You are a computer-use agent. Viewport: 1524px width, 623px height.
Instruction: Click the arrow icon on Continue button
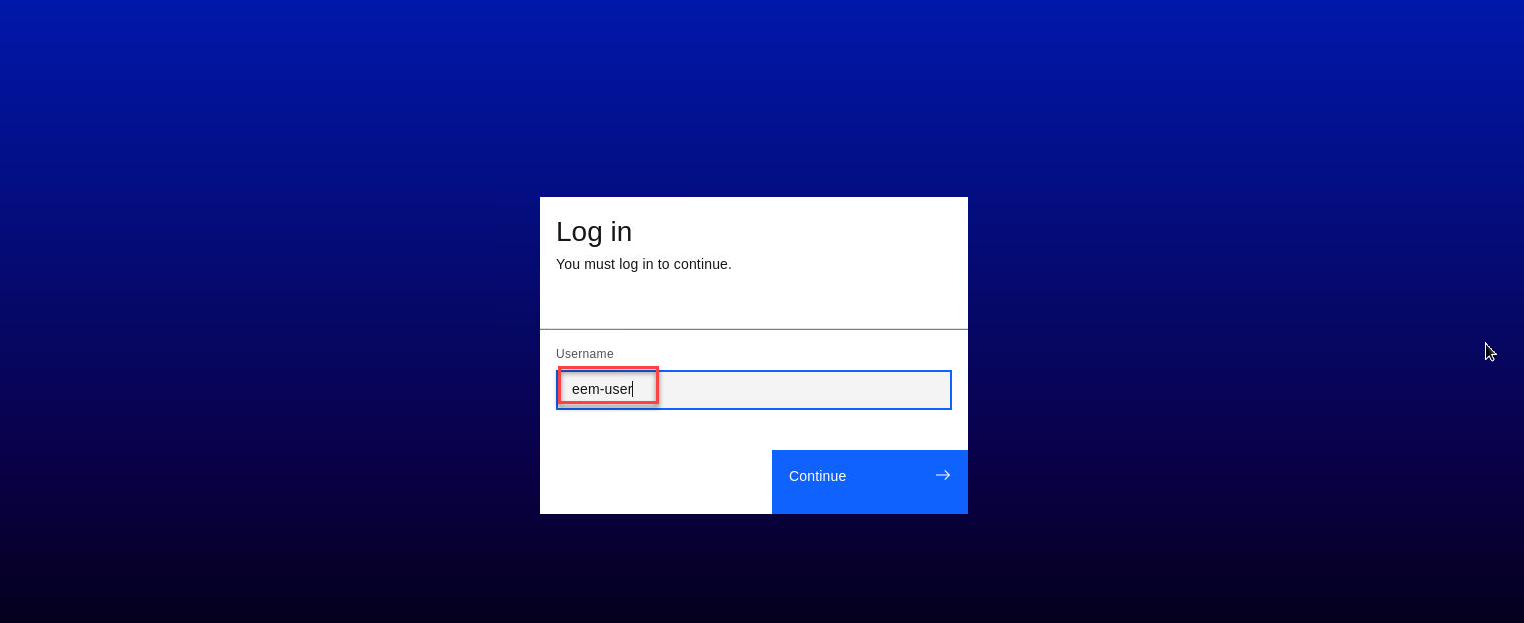click(x=942, y=475)
